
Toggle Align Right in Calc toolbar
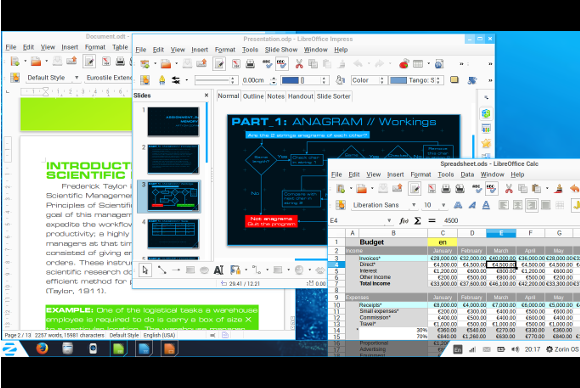point(532,205)
